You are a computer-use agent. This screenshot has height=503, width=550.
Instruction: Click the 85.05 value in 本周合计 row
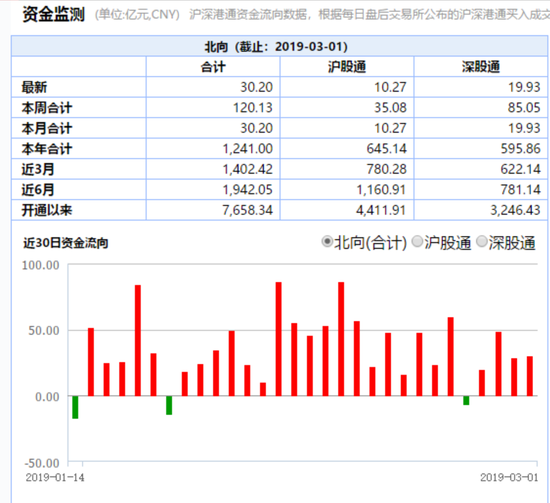pyautogui.click(x=524, y=108)
